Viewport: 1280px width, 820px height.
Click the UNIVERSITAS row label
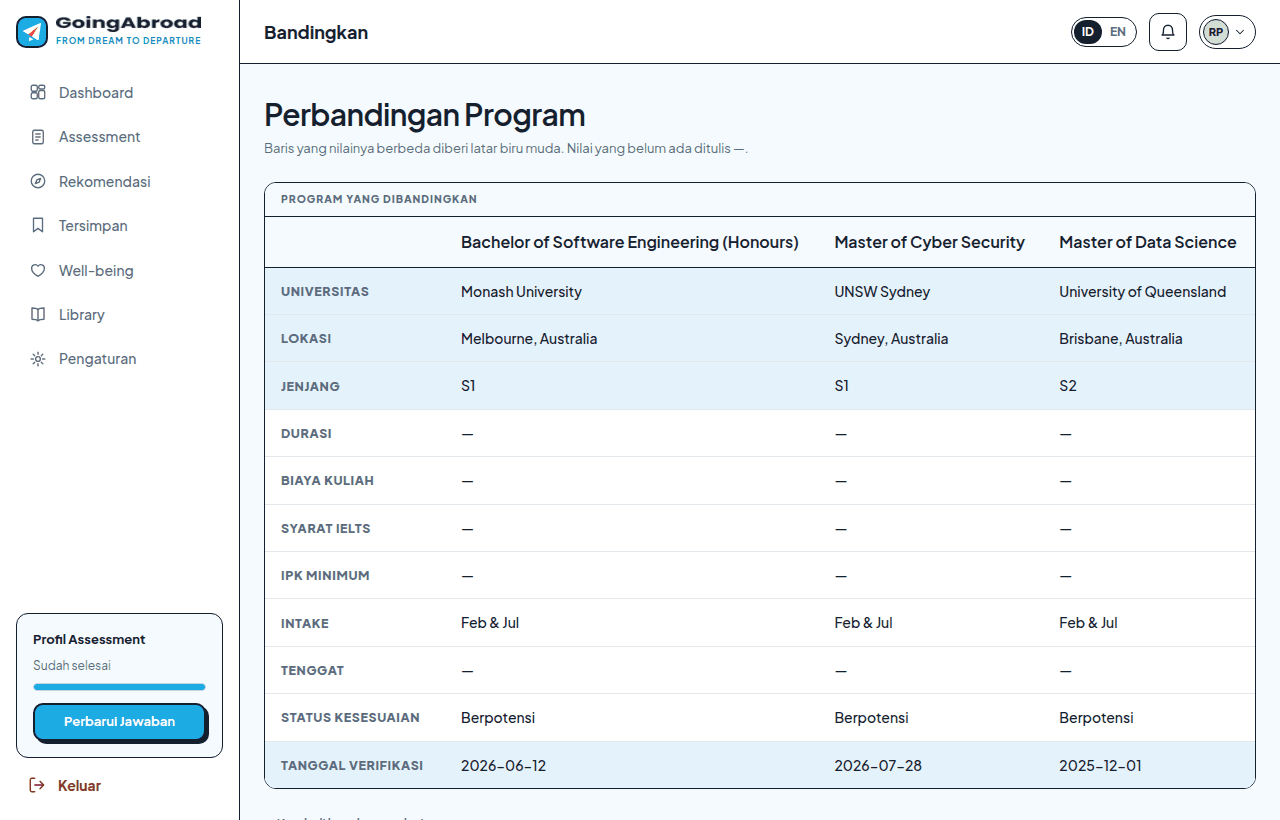click(x=325, y=292)
